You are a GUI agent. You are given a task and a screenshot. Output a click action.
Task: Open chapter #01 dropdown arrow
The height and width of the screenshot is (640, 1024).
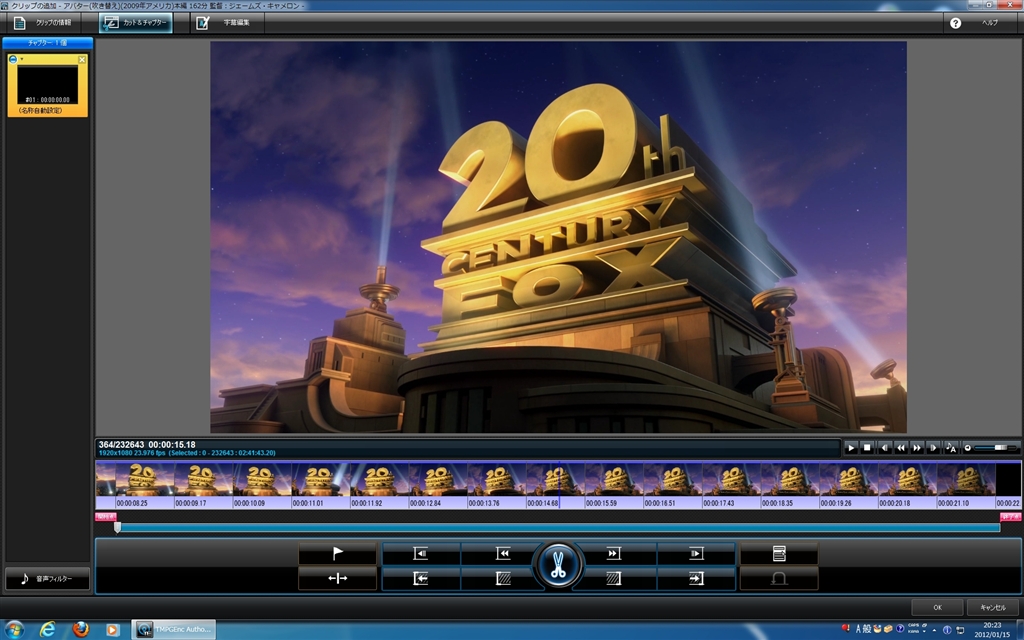22,59
